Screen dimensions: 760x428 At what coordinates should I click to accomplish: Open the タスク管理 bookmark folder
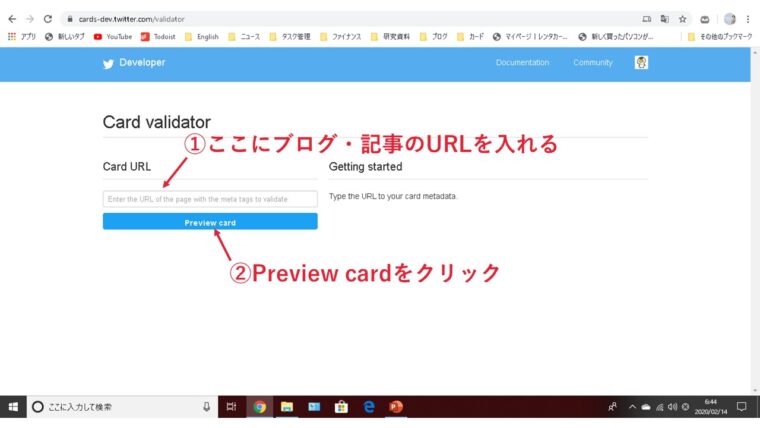[290, 36]
